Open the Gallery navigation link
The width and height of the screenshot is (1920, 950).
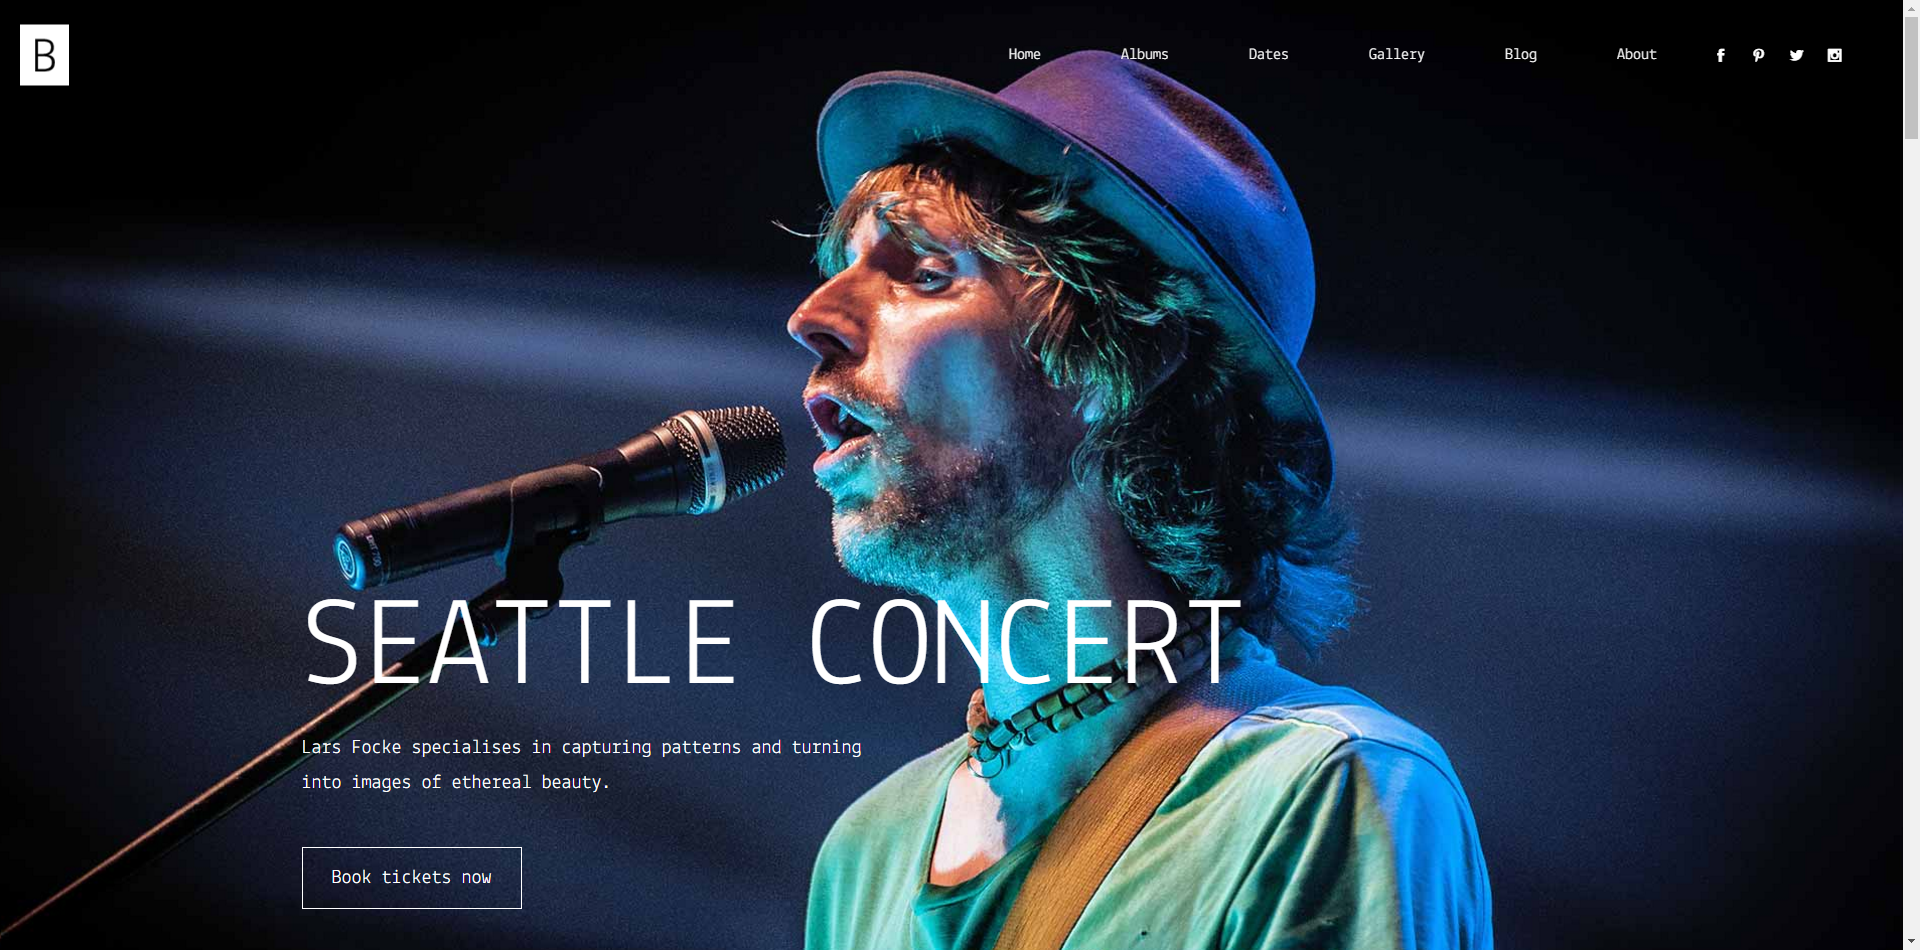point(1396,54)
